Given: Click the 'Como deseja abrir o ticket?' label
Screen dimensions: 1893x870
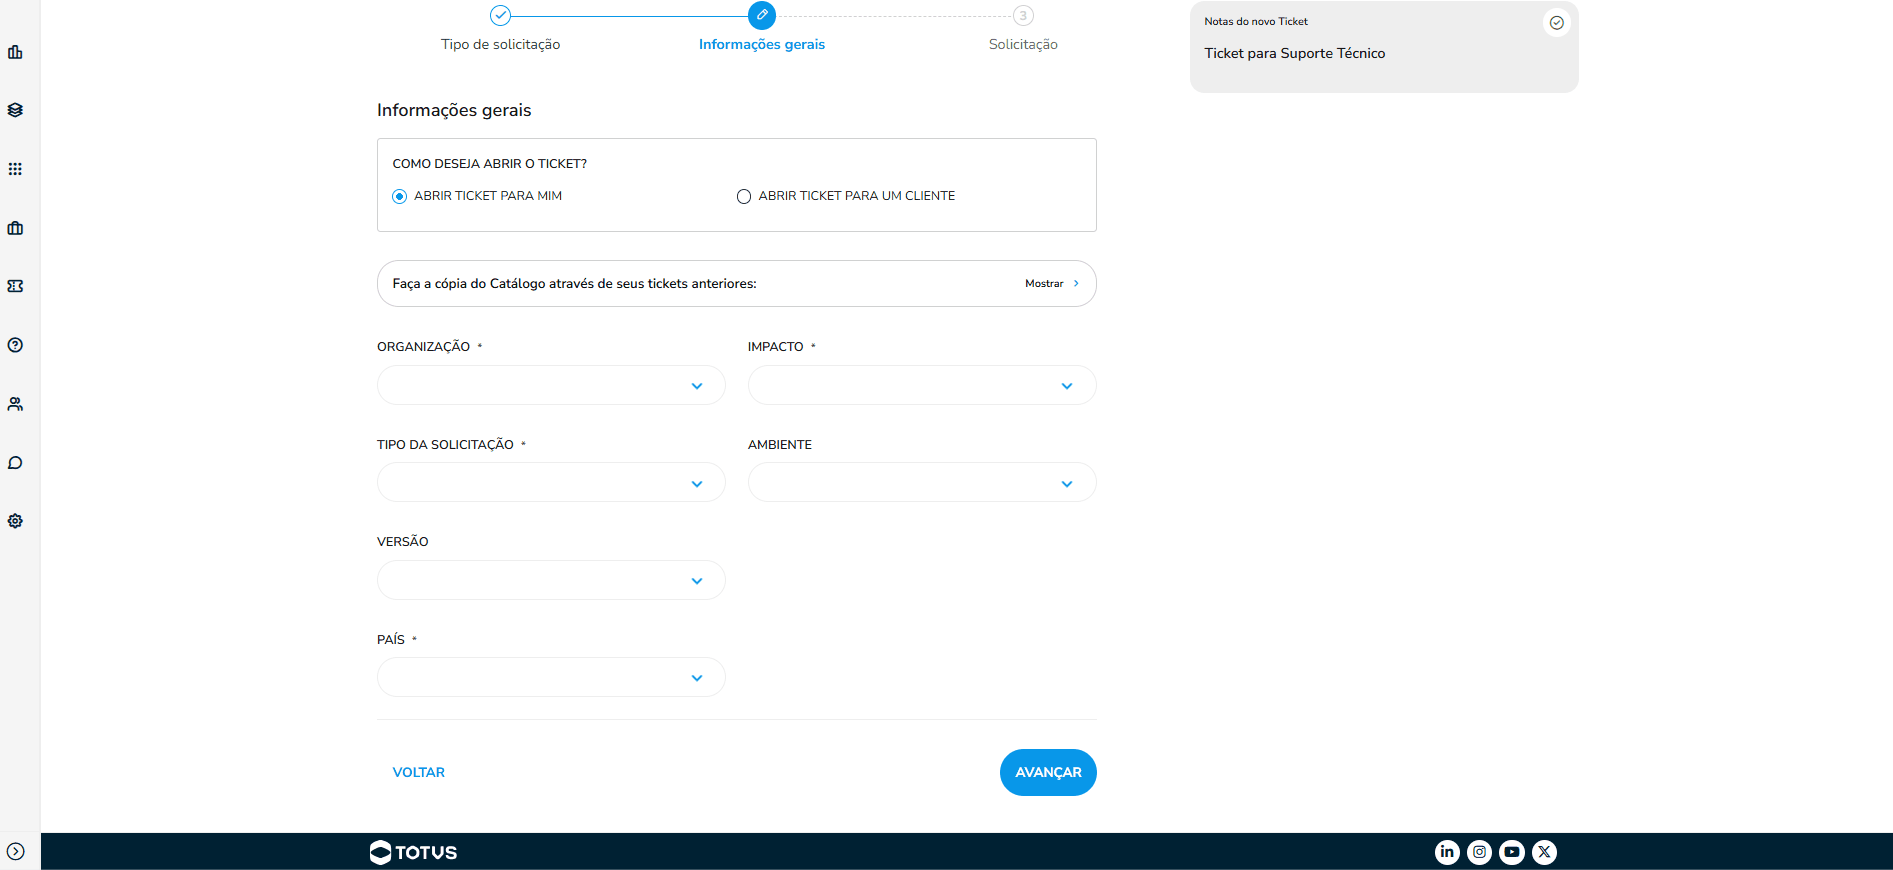Looking at the screenshot, I should (490, 164).
